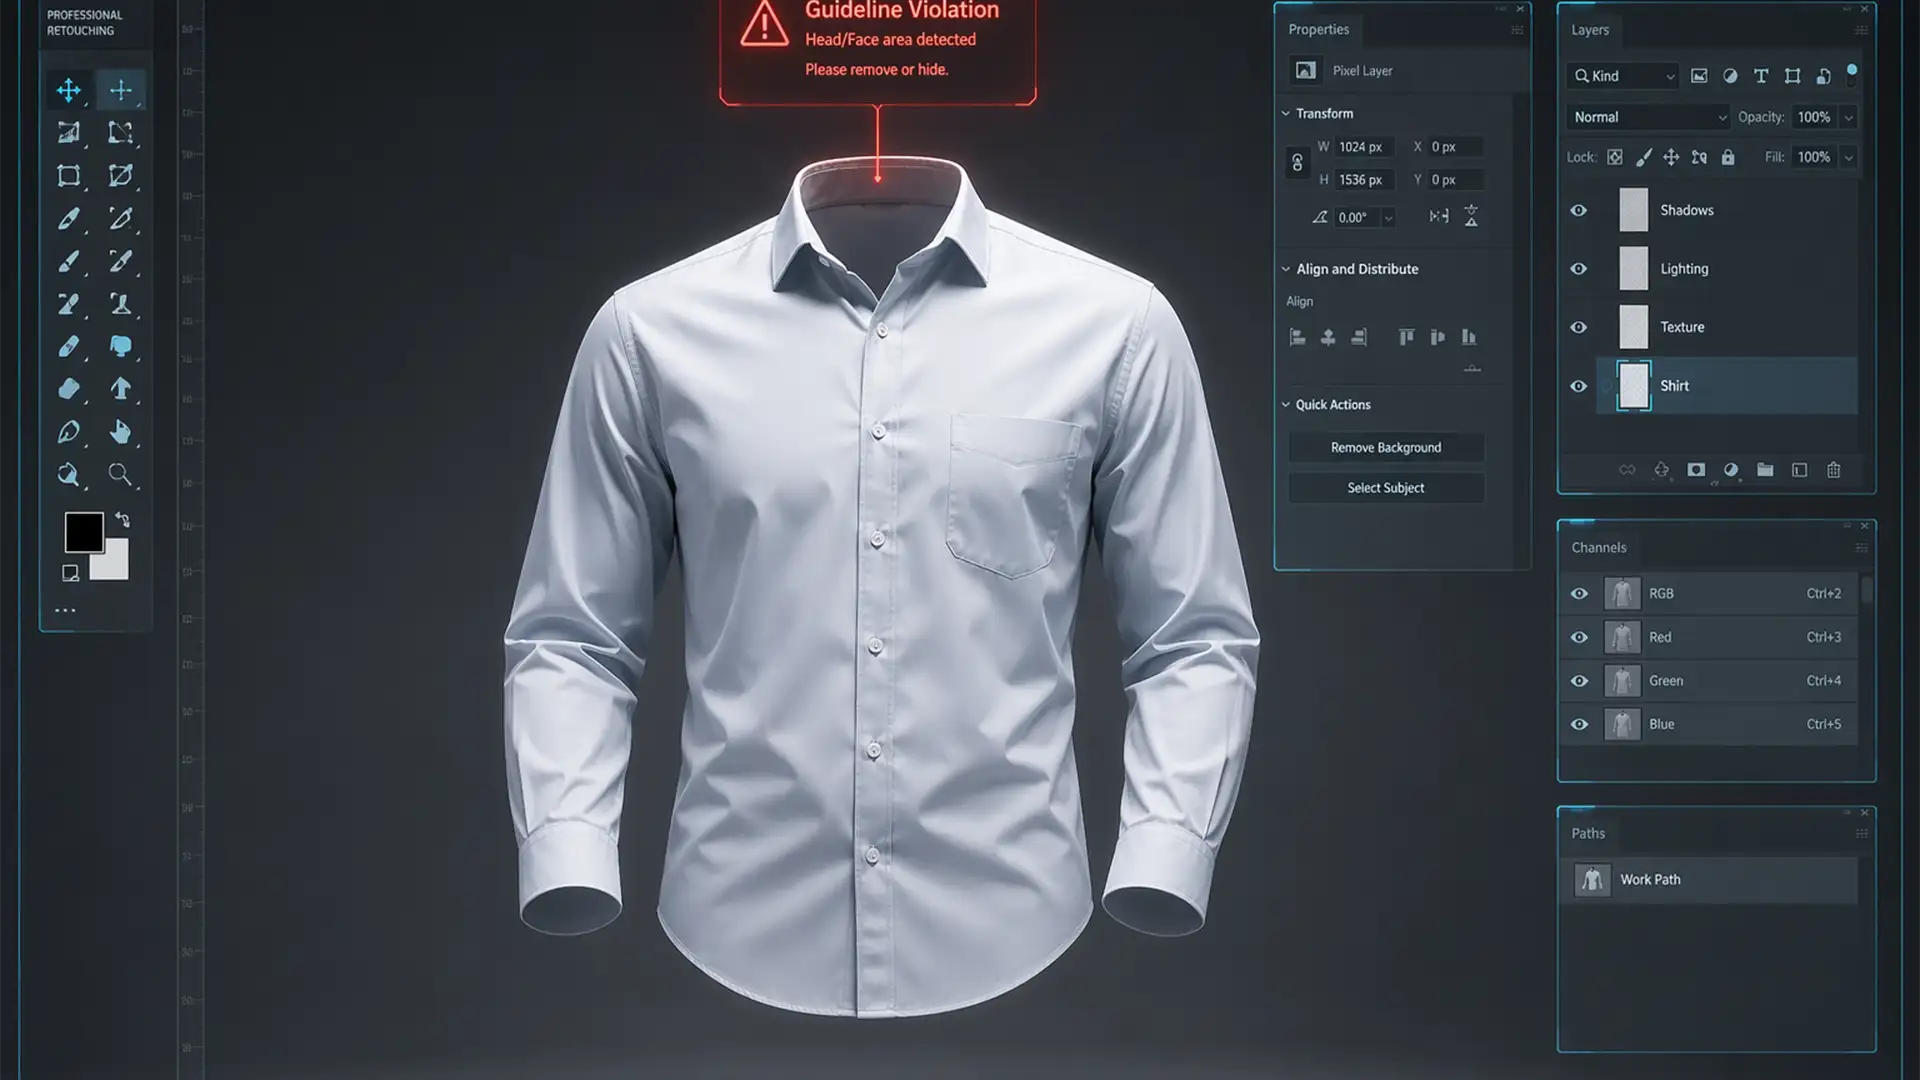The image size is (1920, 1080).
Task: Hide the Red channel
Action: click(x=1579, y=637)
